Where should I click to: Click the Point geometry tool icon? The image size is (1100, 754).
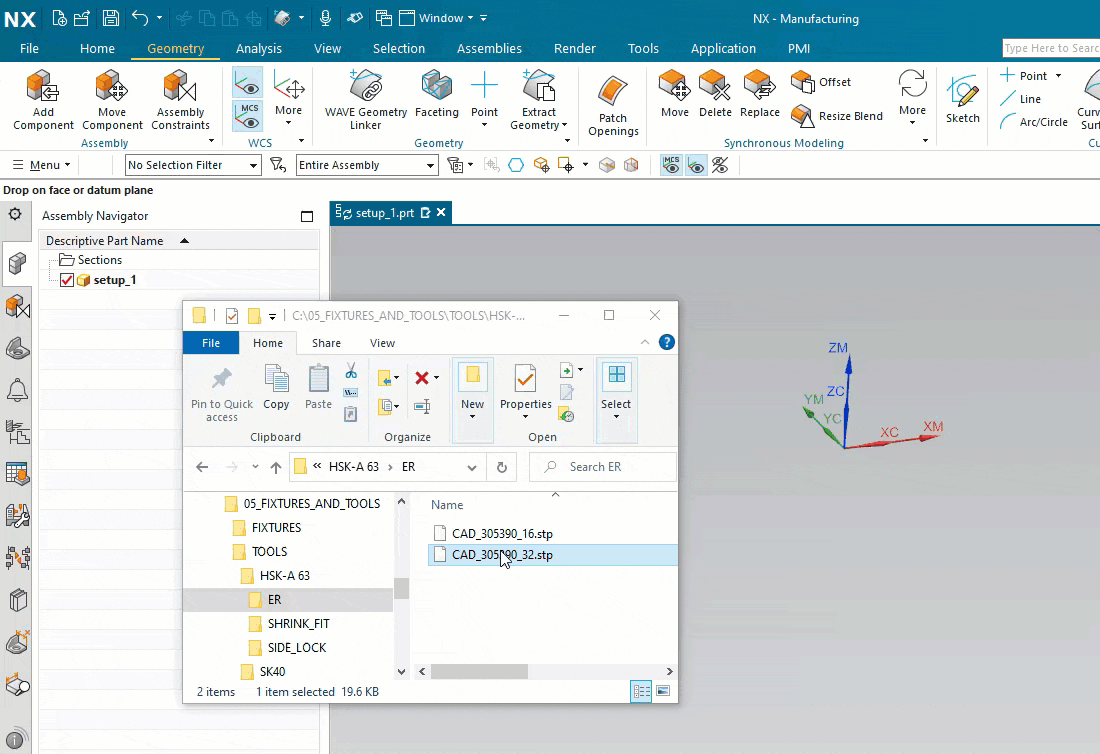484,86
